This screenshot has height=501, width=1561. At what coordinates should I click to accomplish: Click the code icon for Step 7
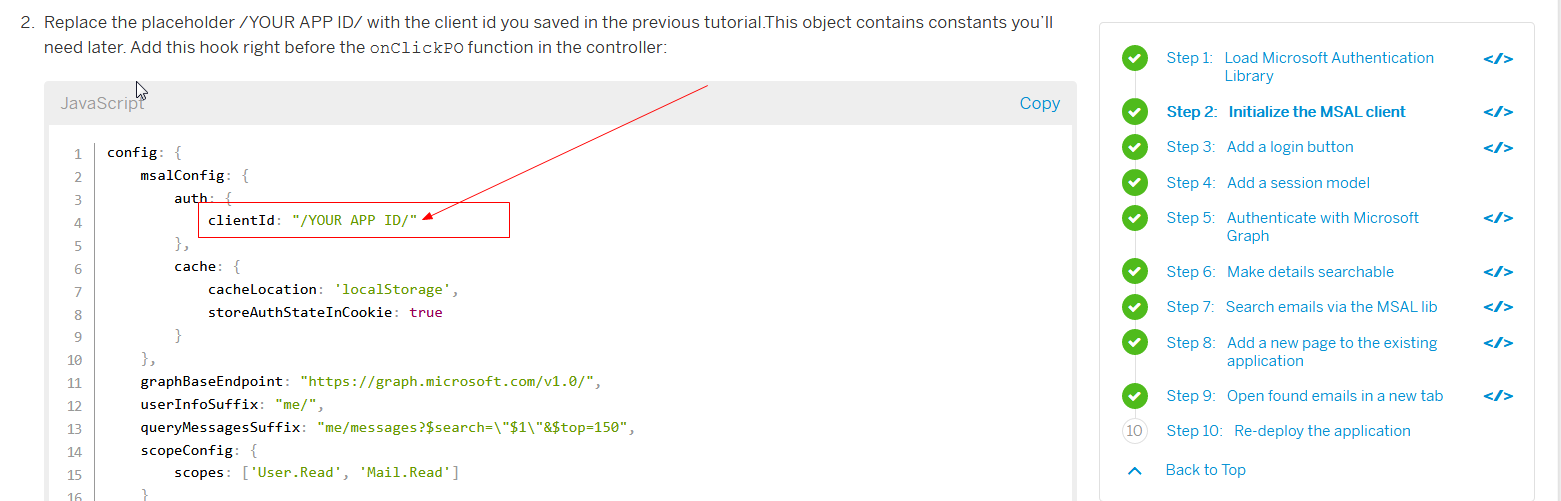coord(1498,307)
